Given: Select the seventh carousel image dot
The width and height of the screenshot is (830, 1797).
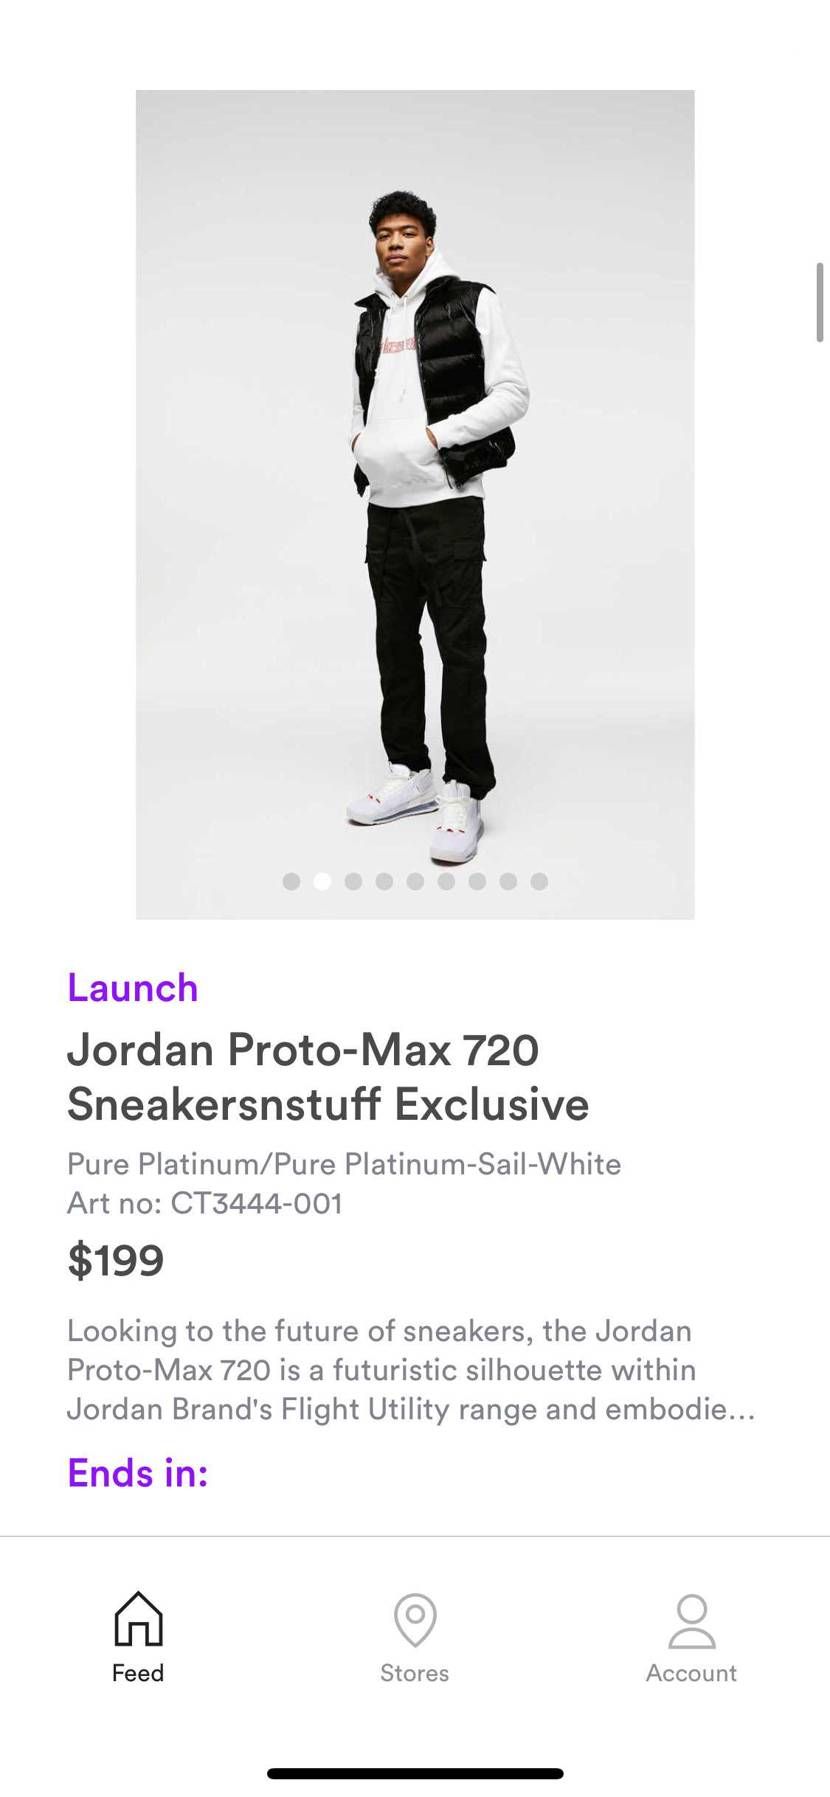Looking at the screenshot, I should click(x=477, y=881).
